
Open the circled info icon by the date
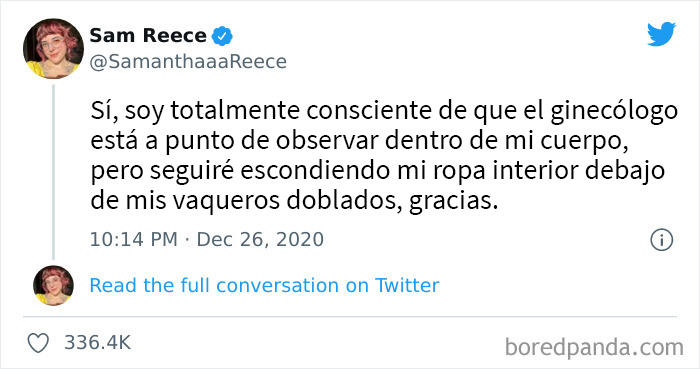pos(661,240)
